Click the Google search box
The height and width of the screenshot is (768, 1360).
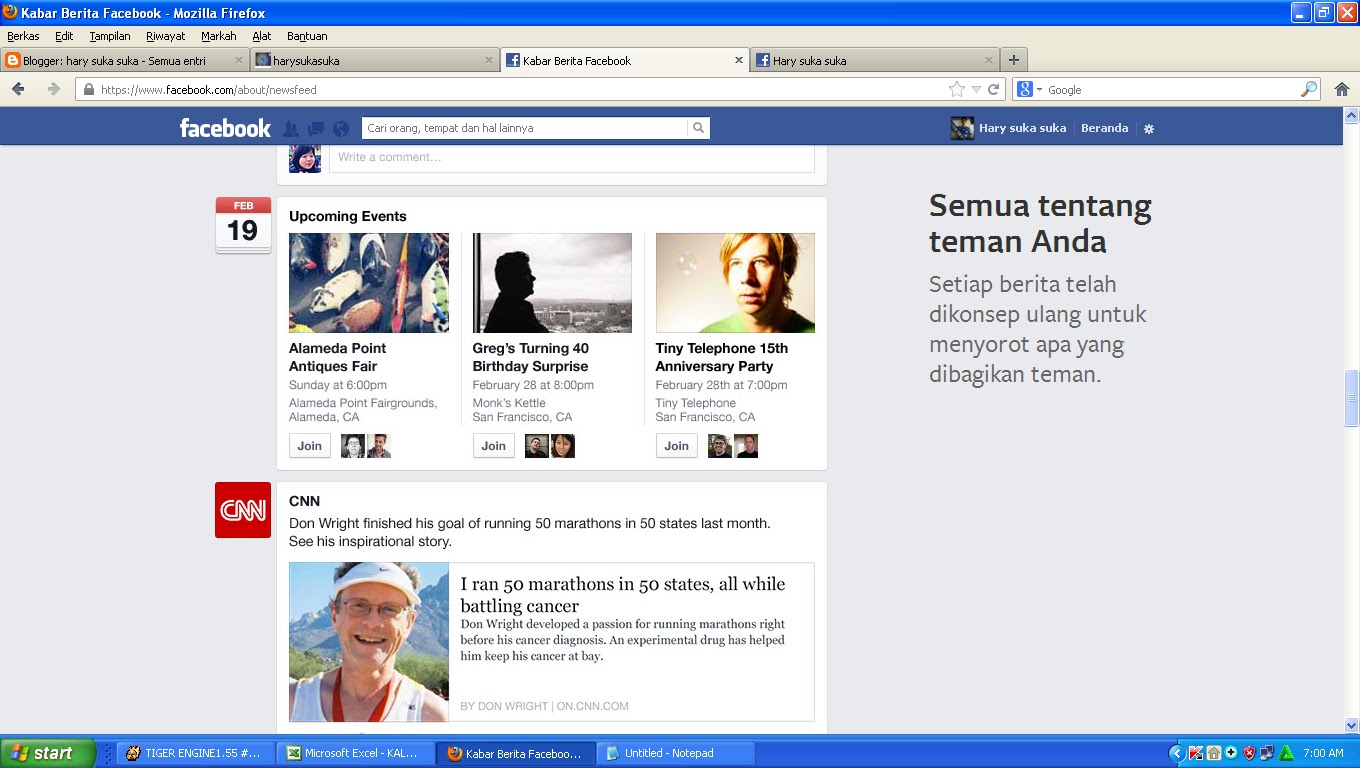1172,89
